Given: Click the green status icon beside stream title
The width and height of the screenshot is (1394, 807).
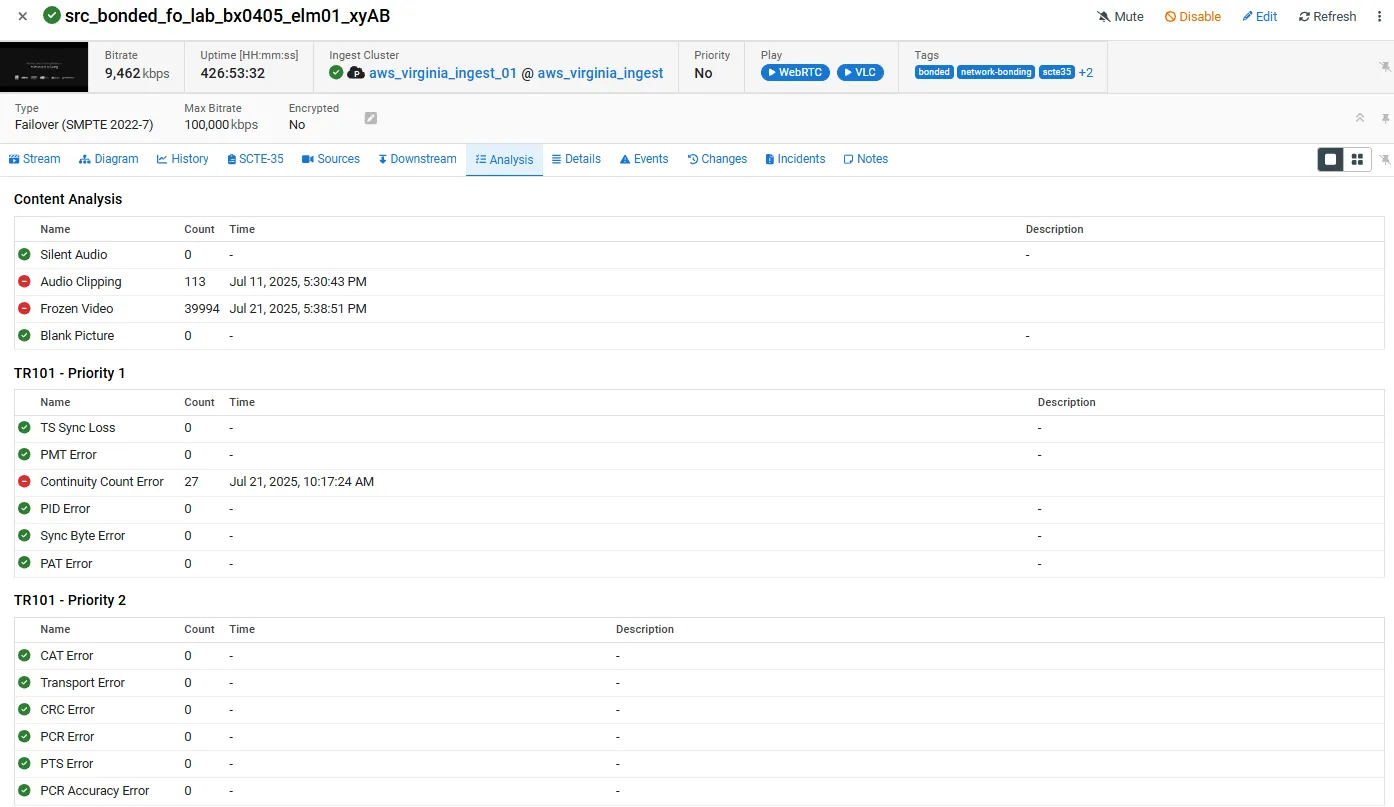Looking at the screenshot, I should click(51, 15).
